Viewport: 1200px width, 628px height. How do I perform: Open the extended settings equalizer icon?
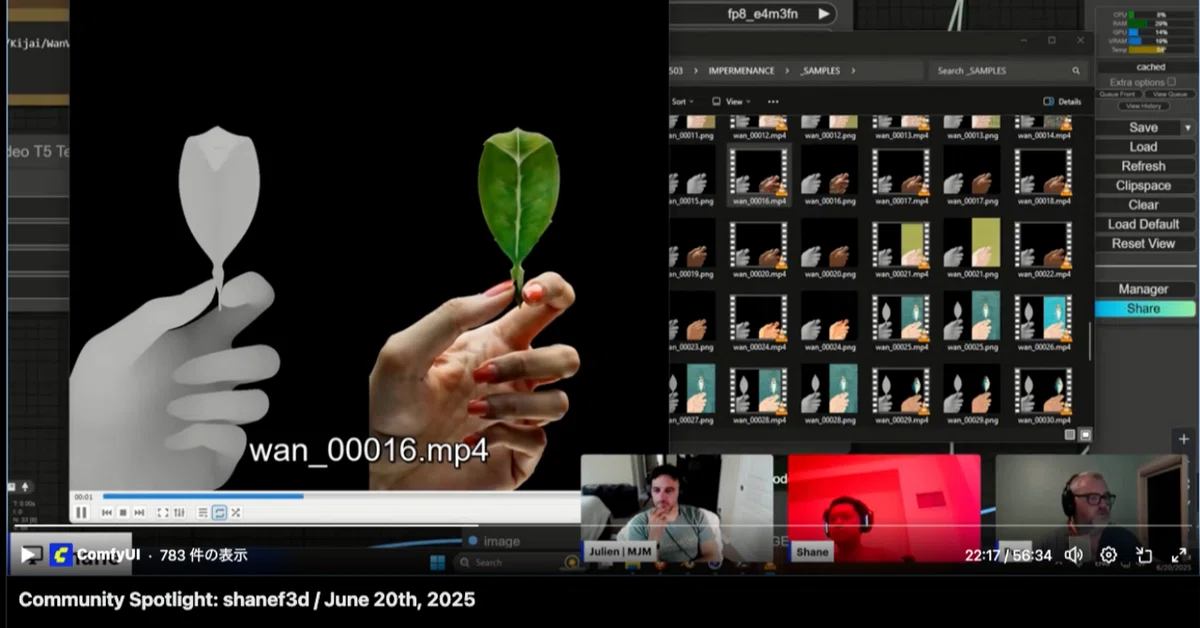pyautogui.click(x=179, y=512)
